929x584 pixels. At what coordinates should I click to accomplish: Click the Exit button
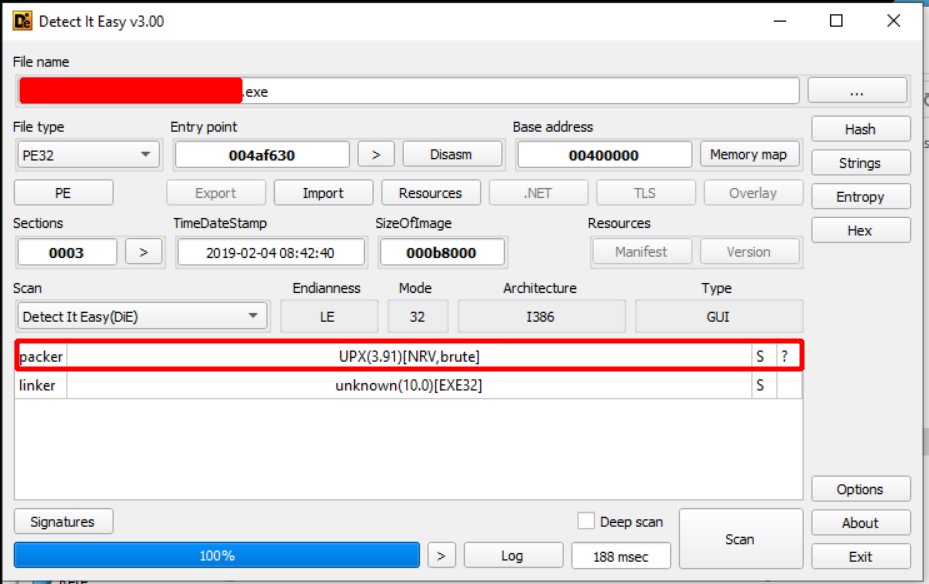click(x=860, y=557)
